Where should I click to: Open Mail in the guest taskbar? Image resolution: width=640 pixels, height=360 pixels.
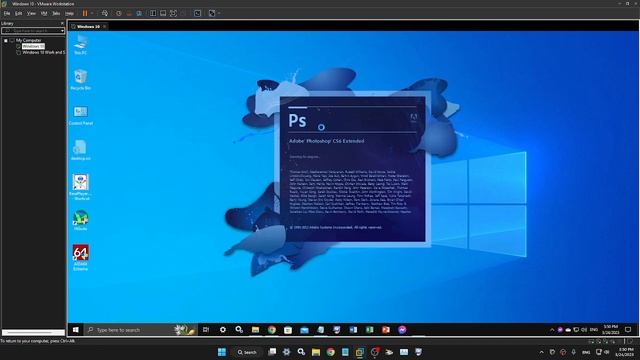click(x=304, y=330)
